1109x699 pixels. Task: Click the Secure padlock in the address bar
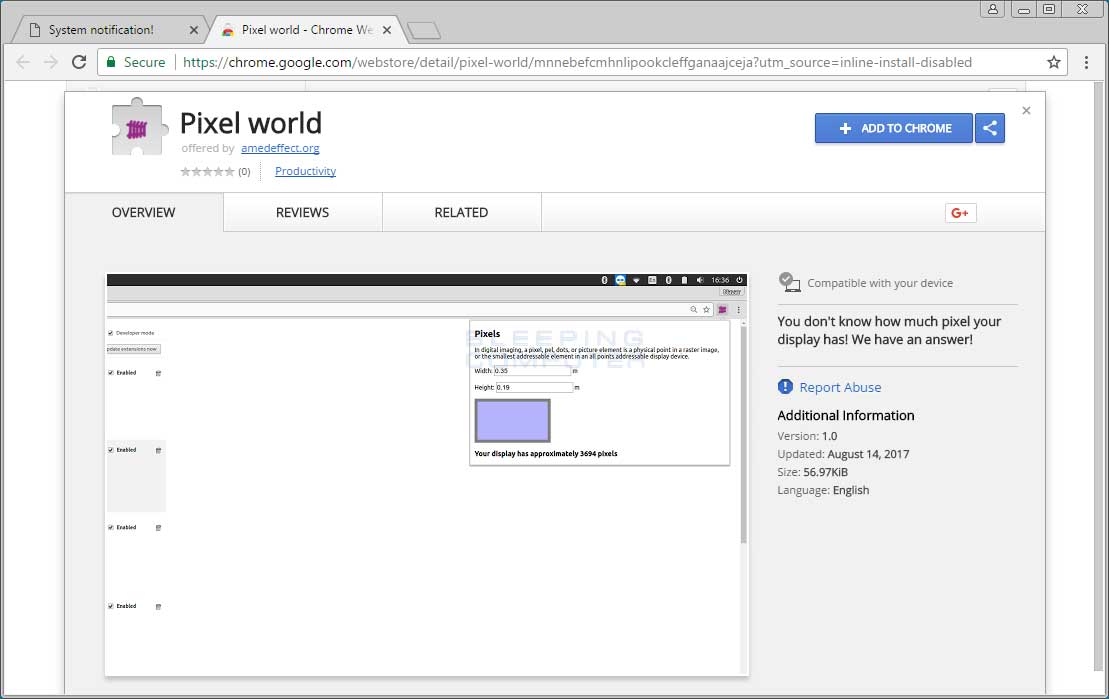[113, 62]
